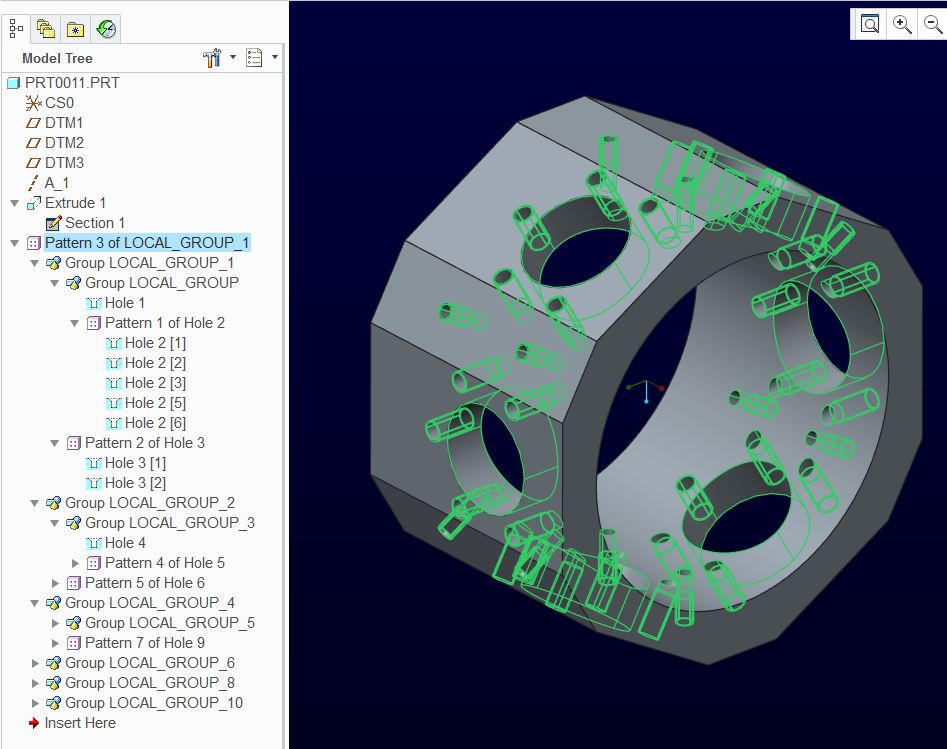The height and width of the screenshot is (749, 947).
Task: Open Model Tree settings hammer icon
Action: click(x=212, y=58)
